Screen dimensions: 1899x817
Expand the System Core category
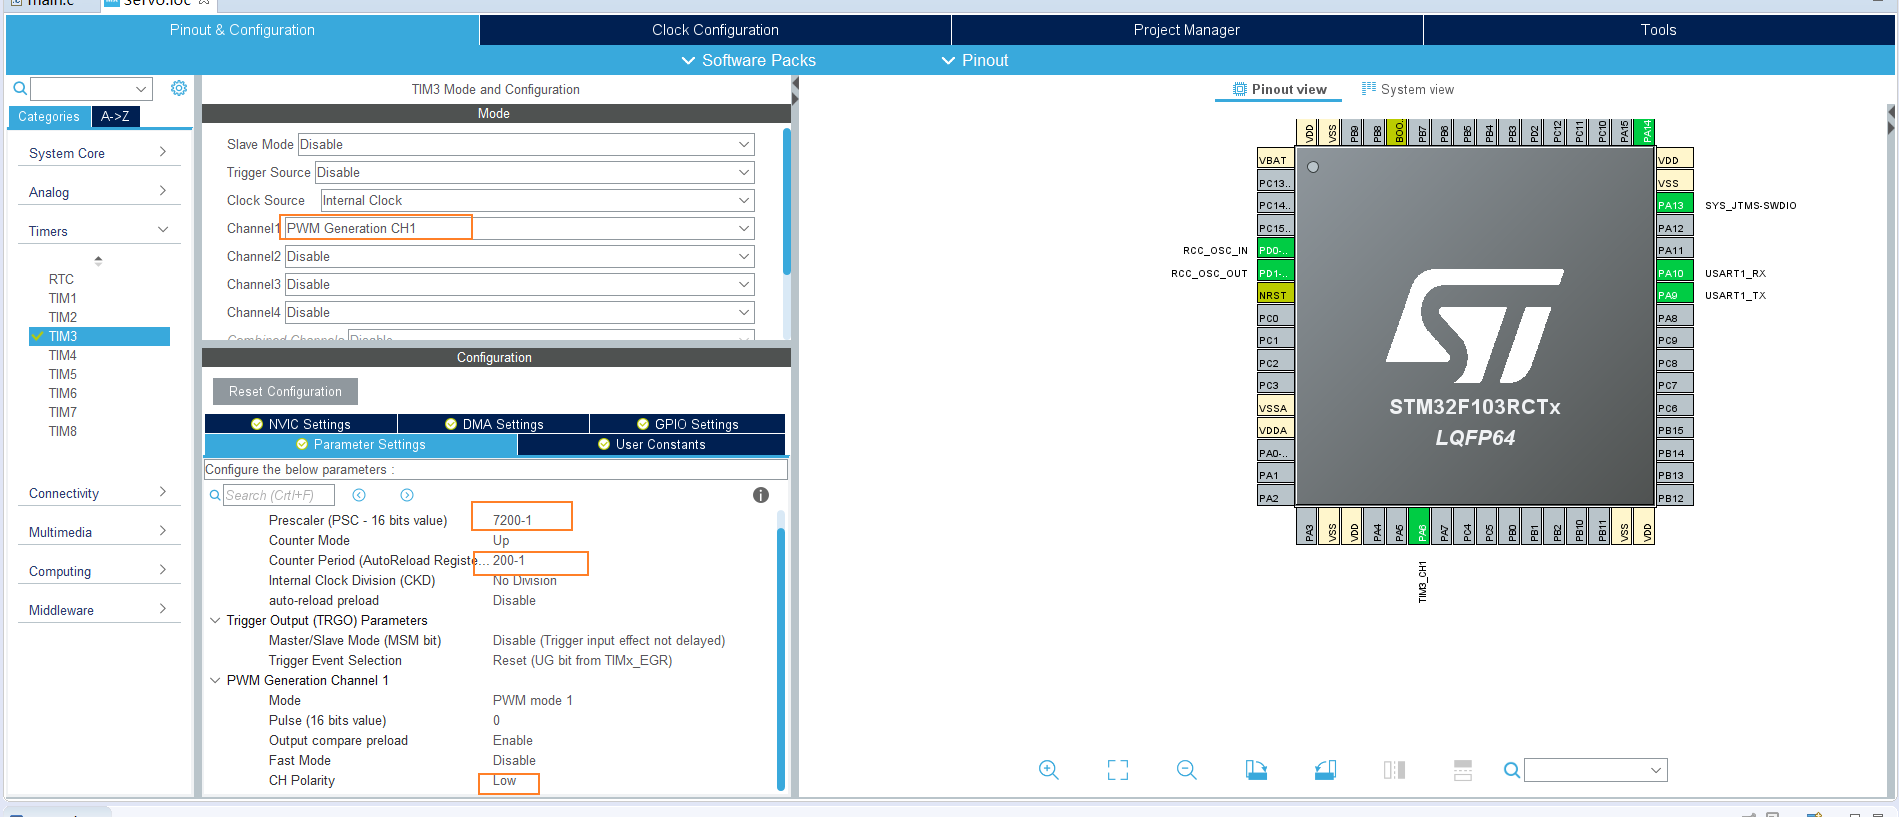(98, 153)
